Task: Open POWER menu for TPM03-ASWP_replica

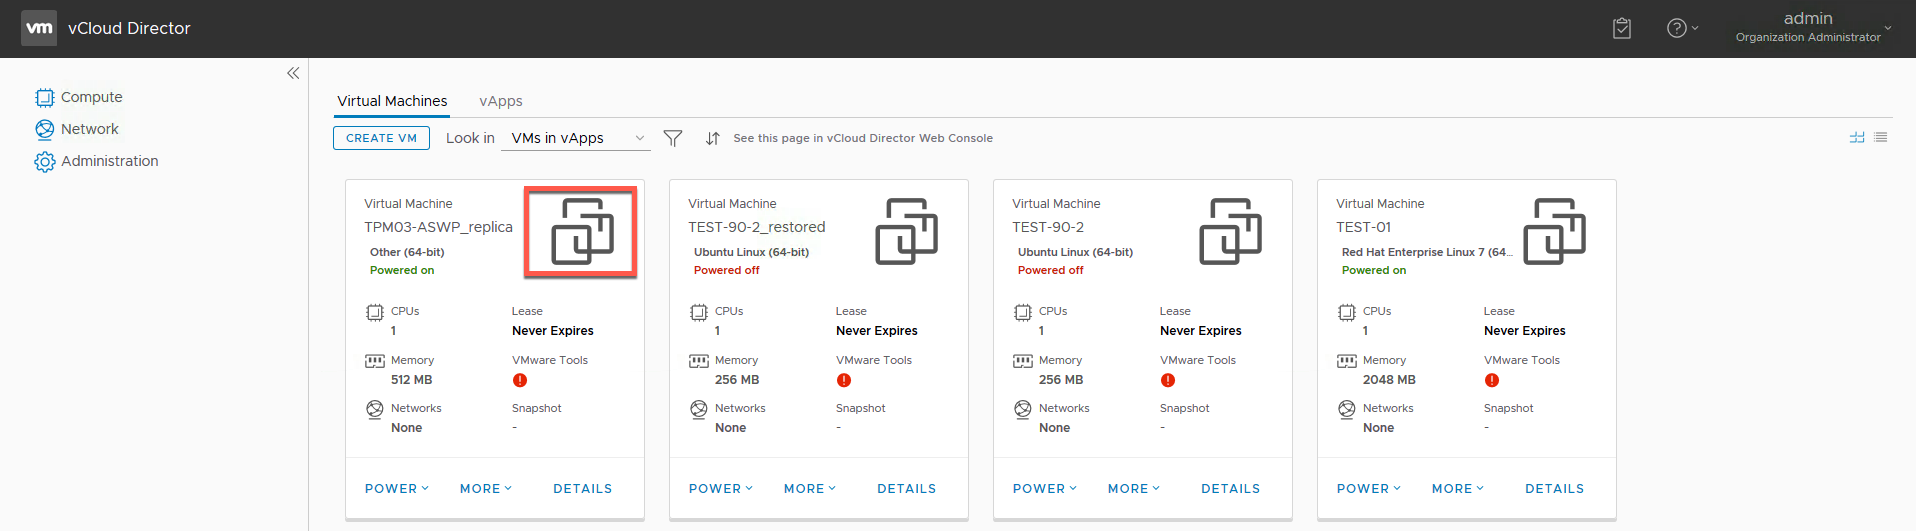Action: pyautogui.click(x=397, y=489)
